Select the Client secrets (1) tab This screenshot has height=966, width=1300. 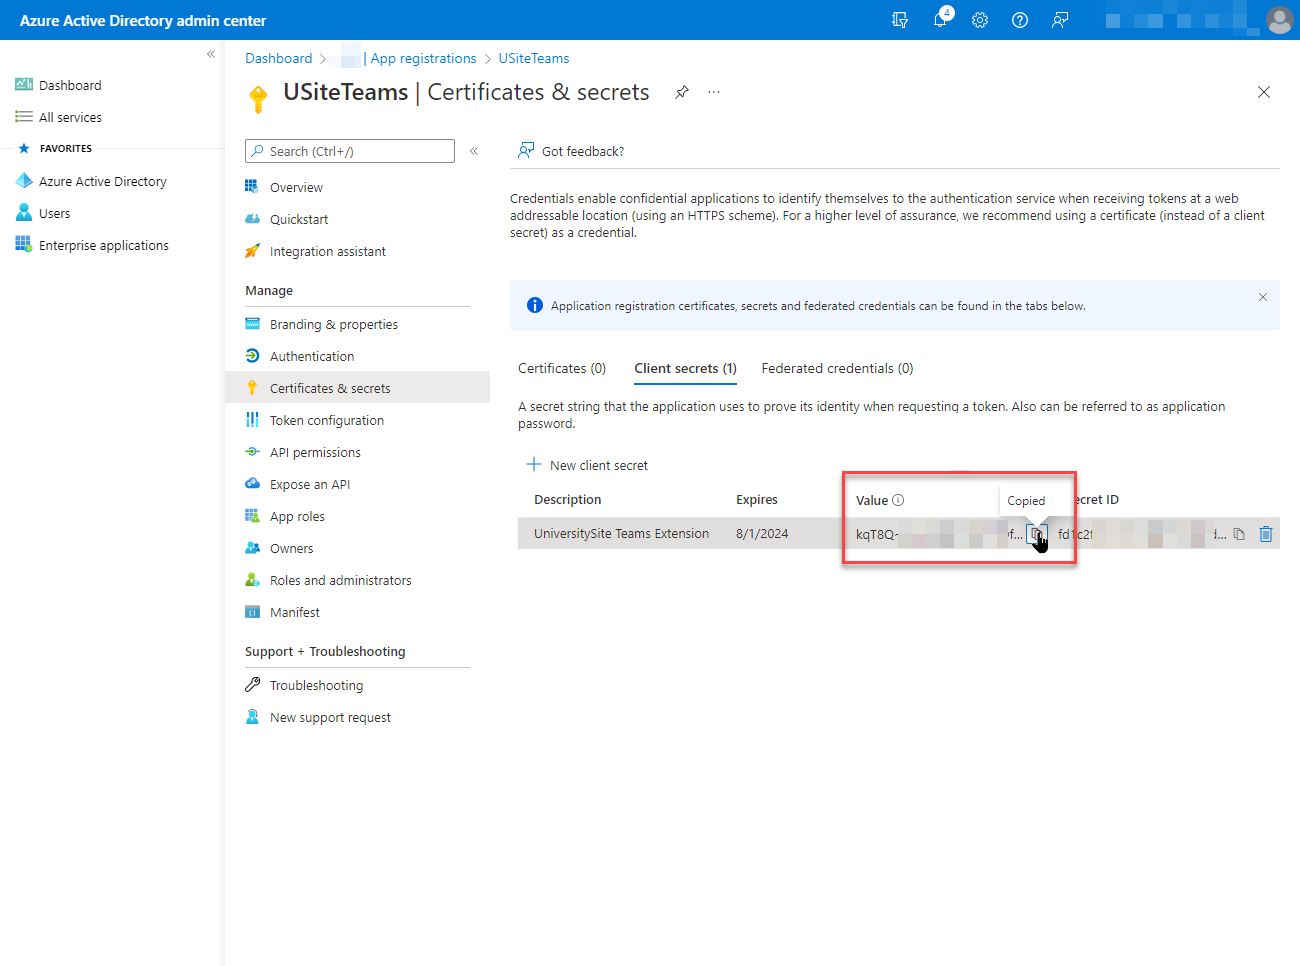coord(686,368)
